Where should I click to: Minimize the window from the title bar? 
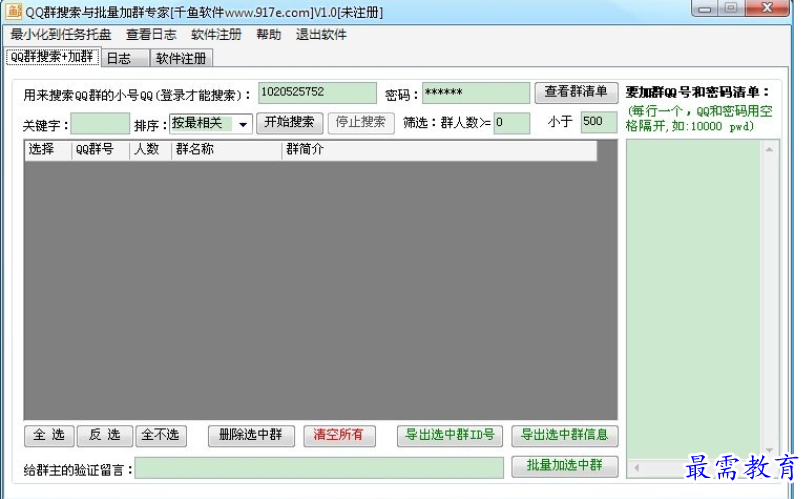(x=705, y=8)
